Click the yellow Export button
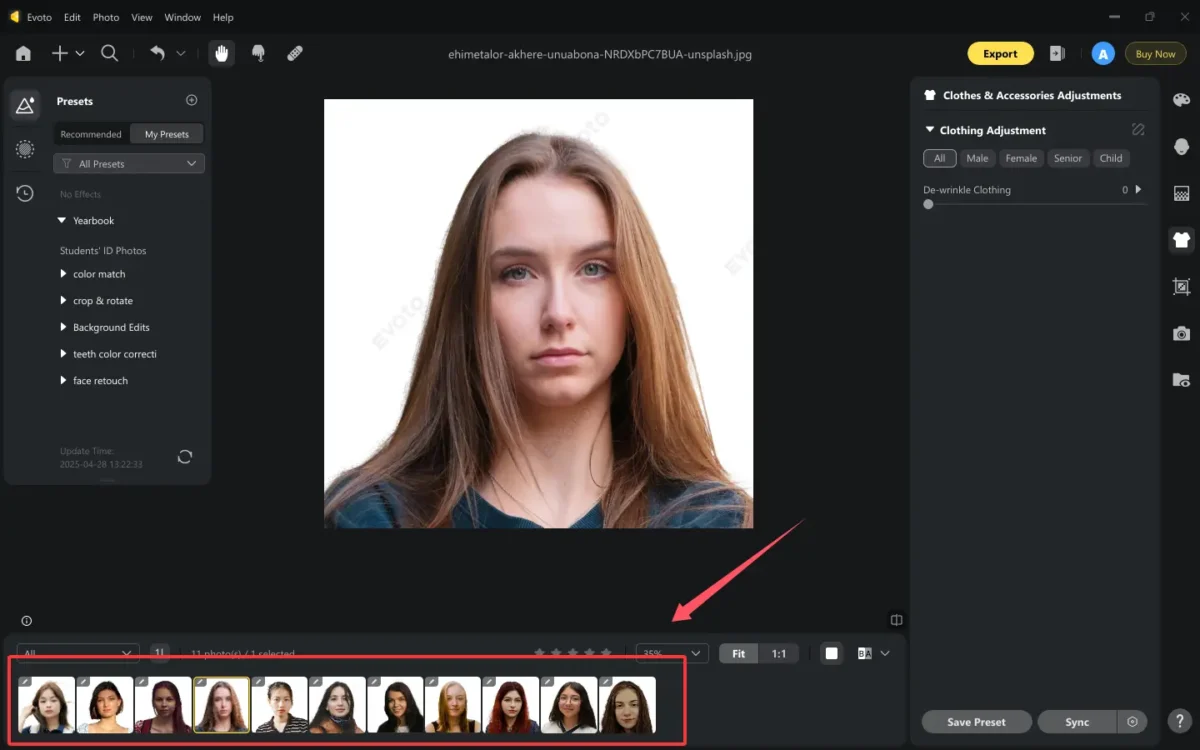The width and height of the screenshot is (1200, 750). tap(1000, 54)
